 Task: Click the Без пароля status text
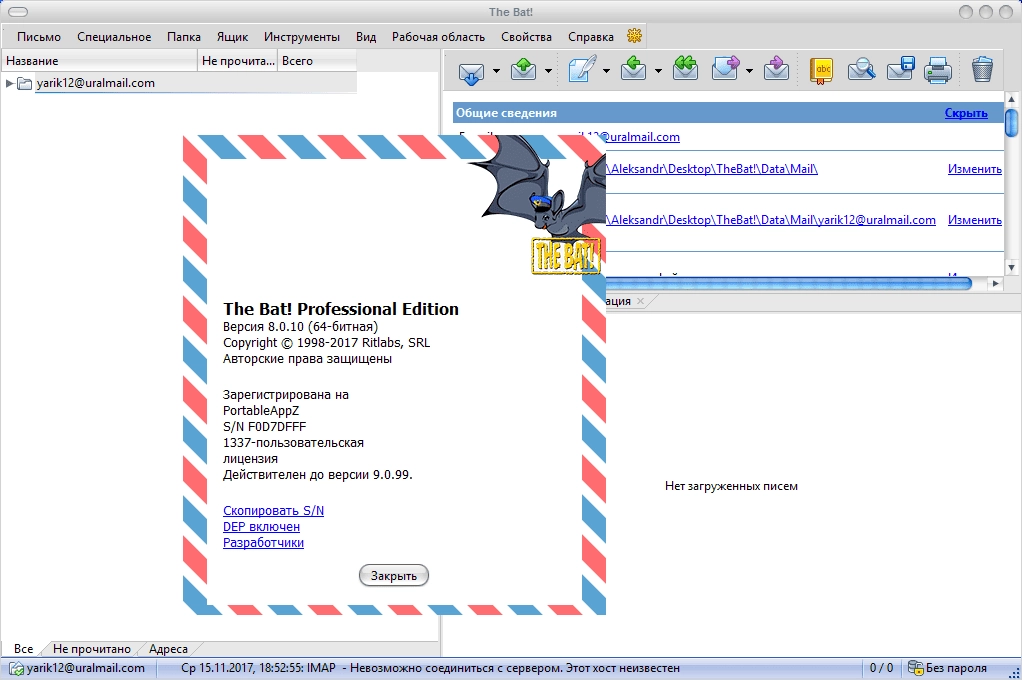click(956, 668)
